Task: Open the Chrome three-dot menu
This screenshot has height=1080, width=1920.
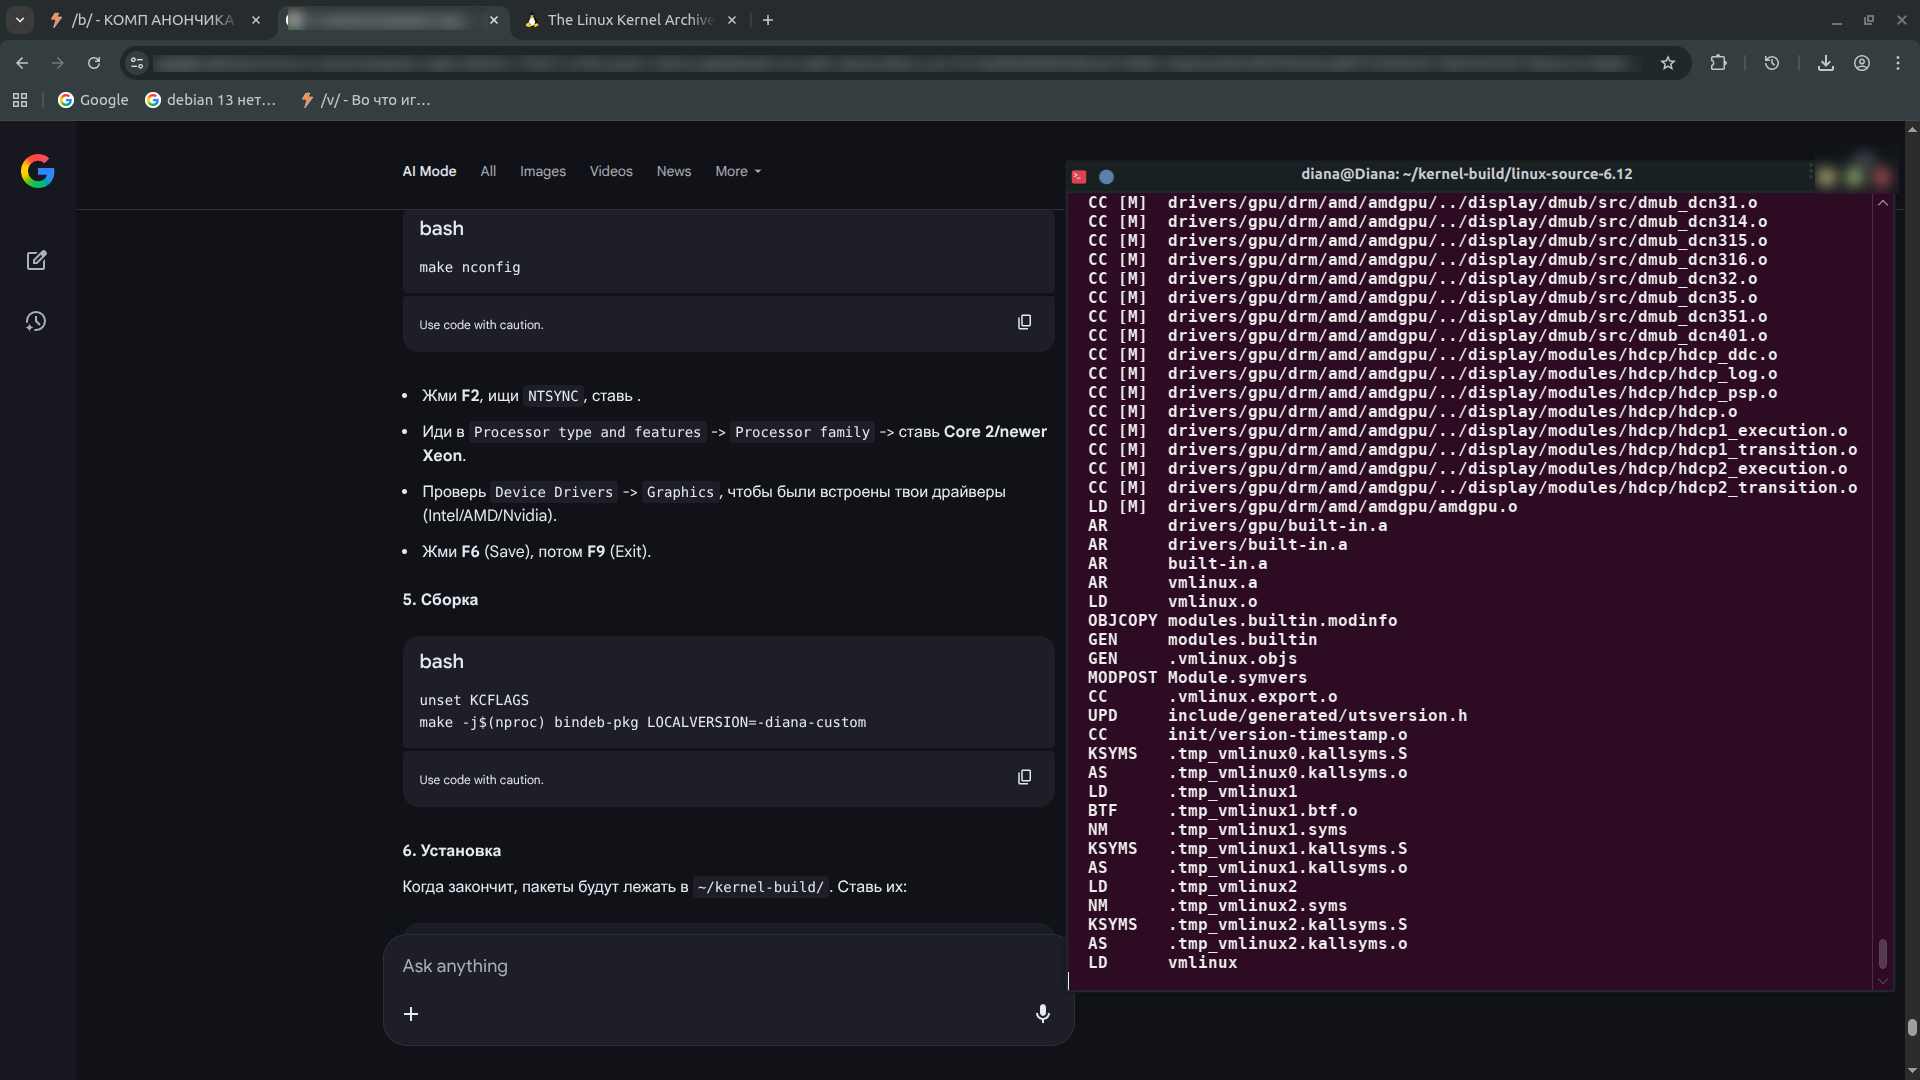Action: pyautogui.click(x=1898, y=63)
